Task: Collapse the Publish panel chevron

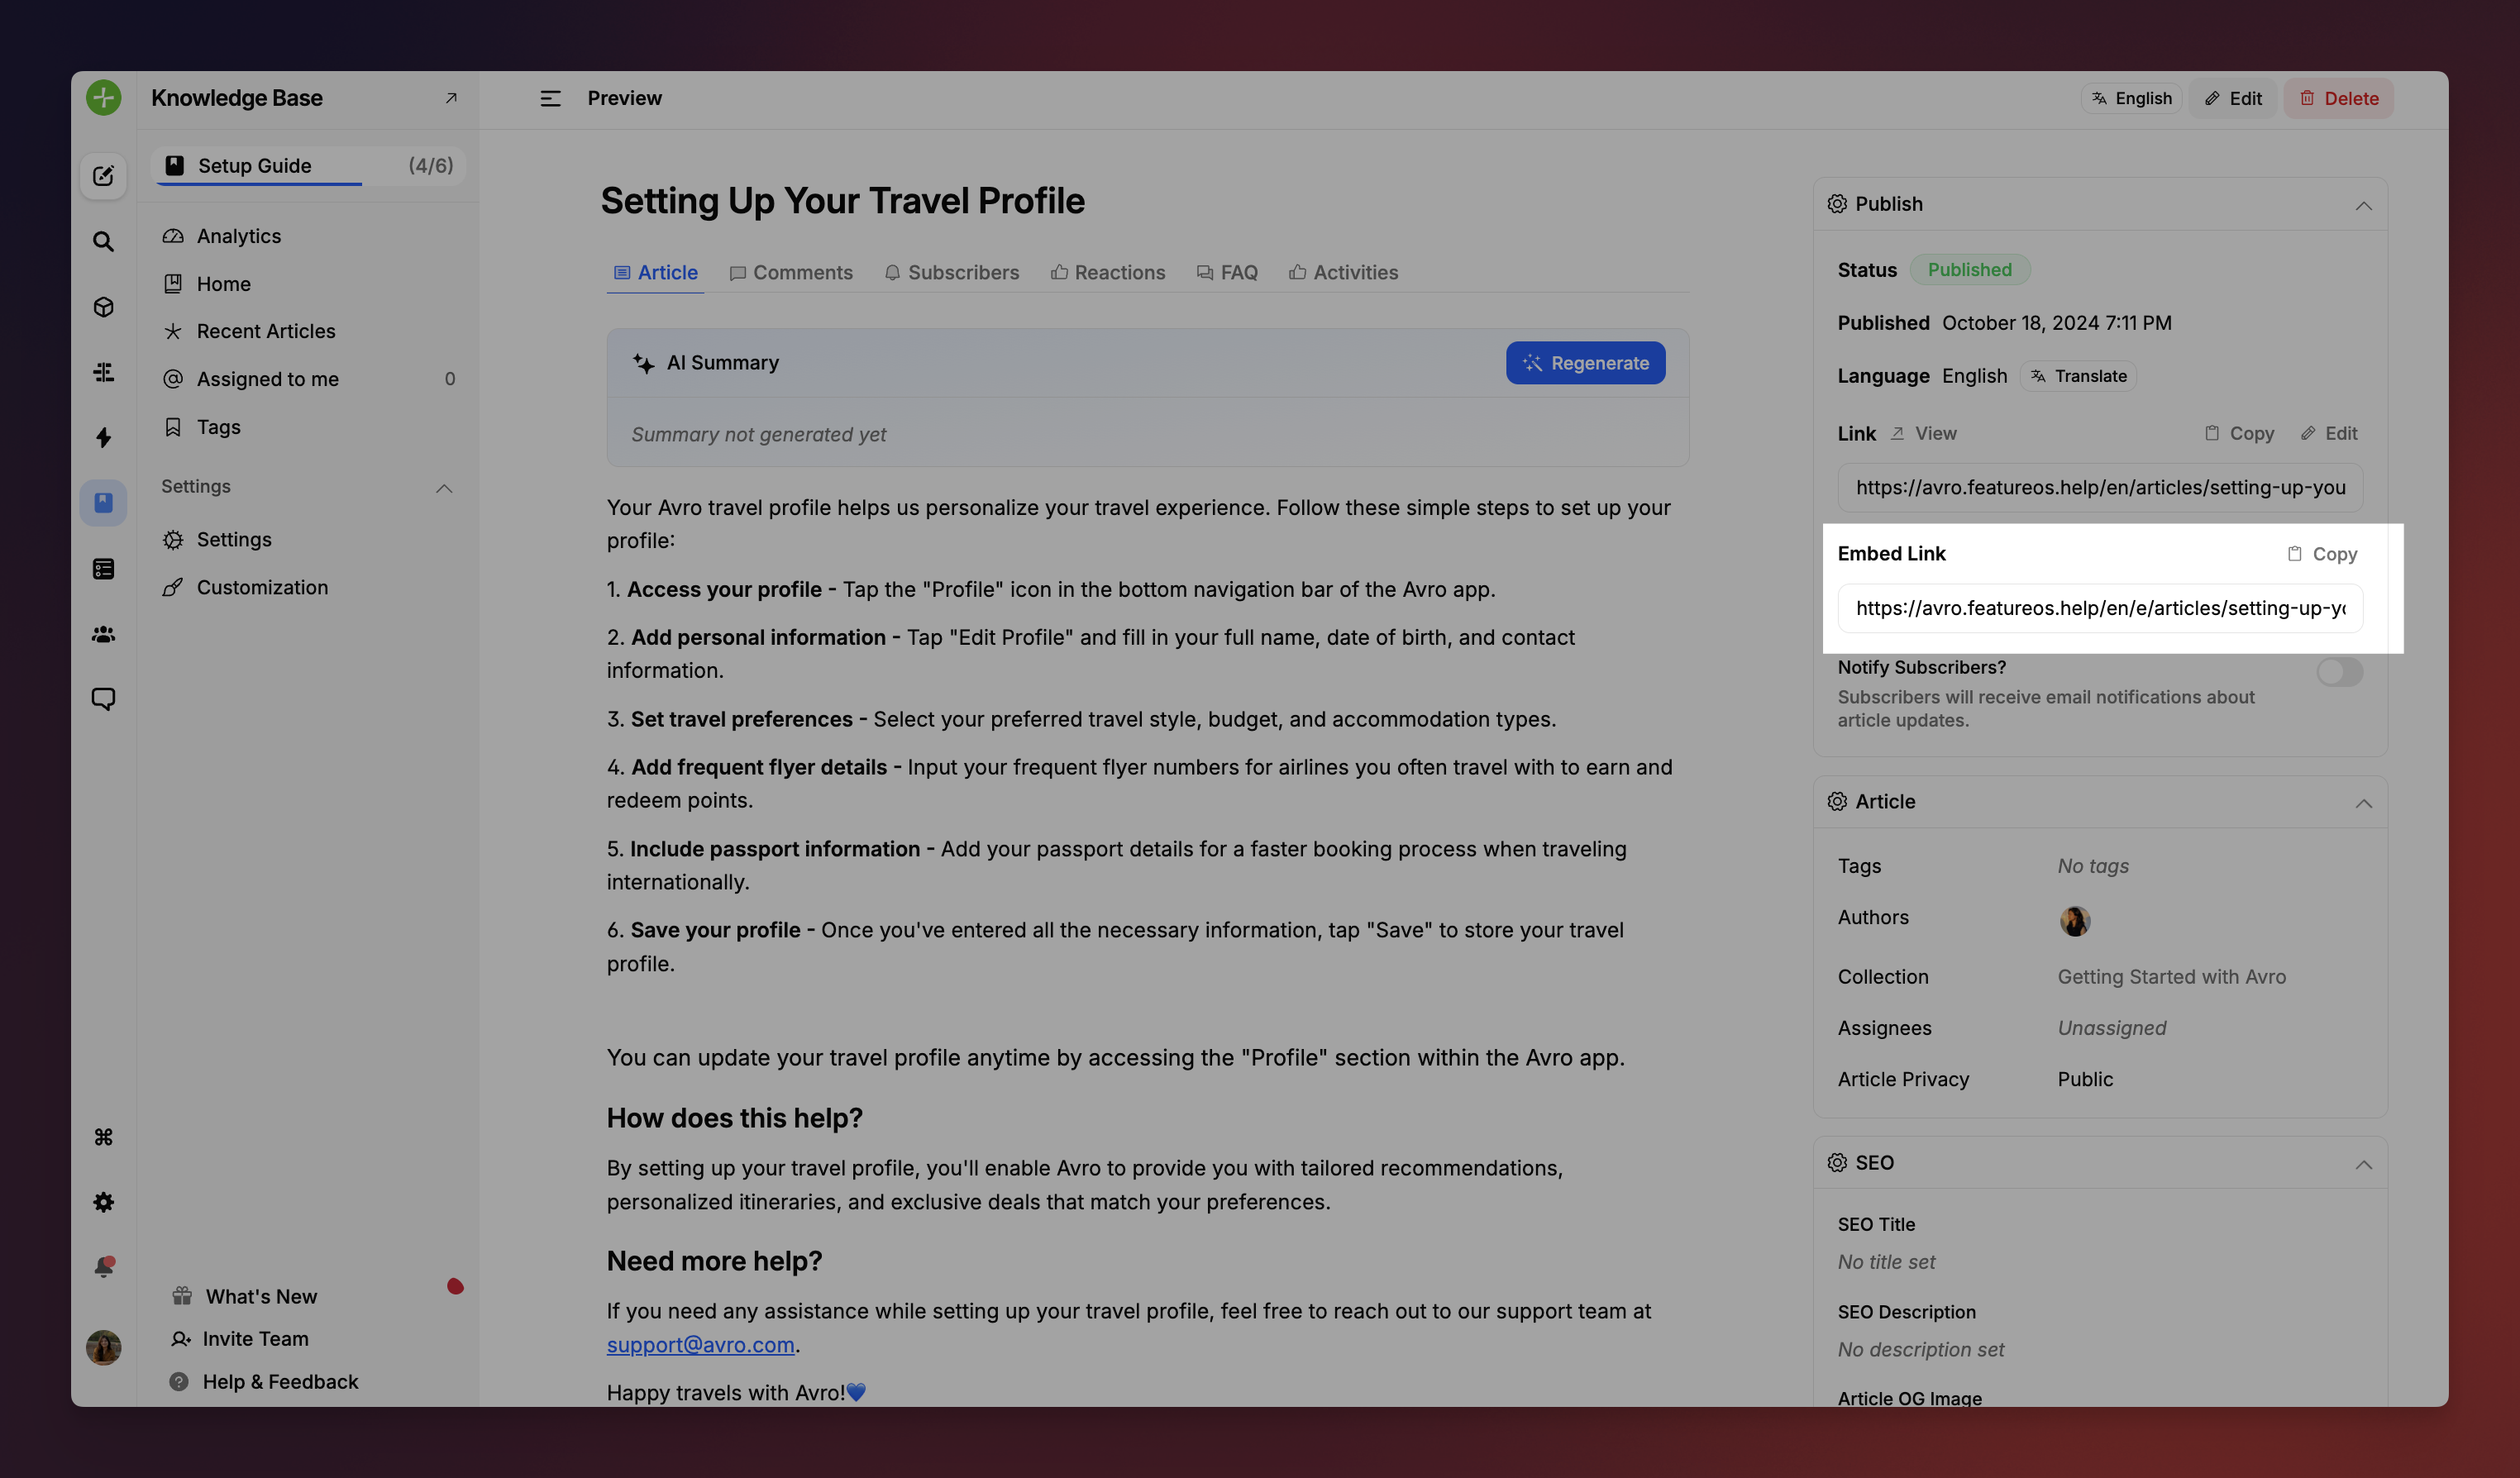Action: tap(2363, 206)
